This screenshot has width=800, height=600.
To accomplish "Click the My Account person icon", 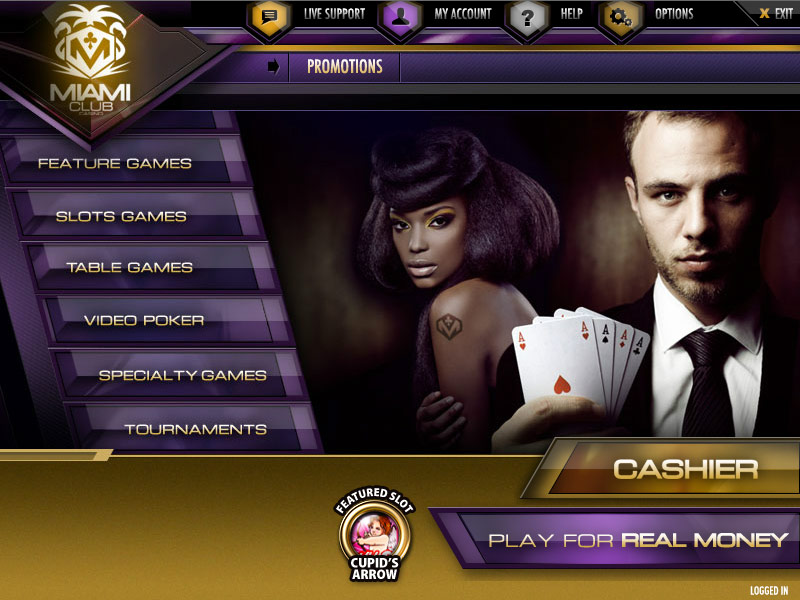I will tap(401, 19).
